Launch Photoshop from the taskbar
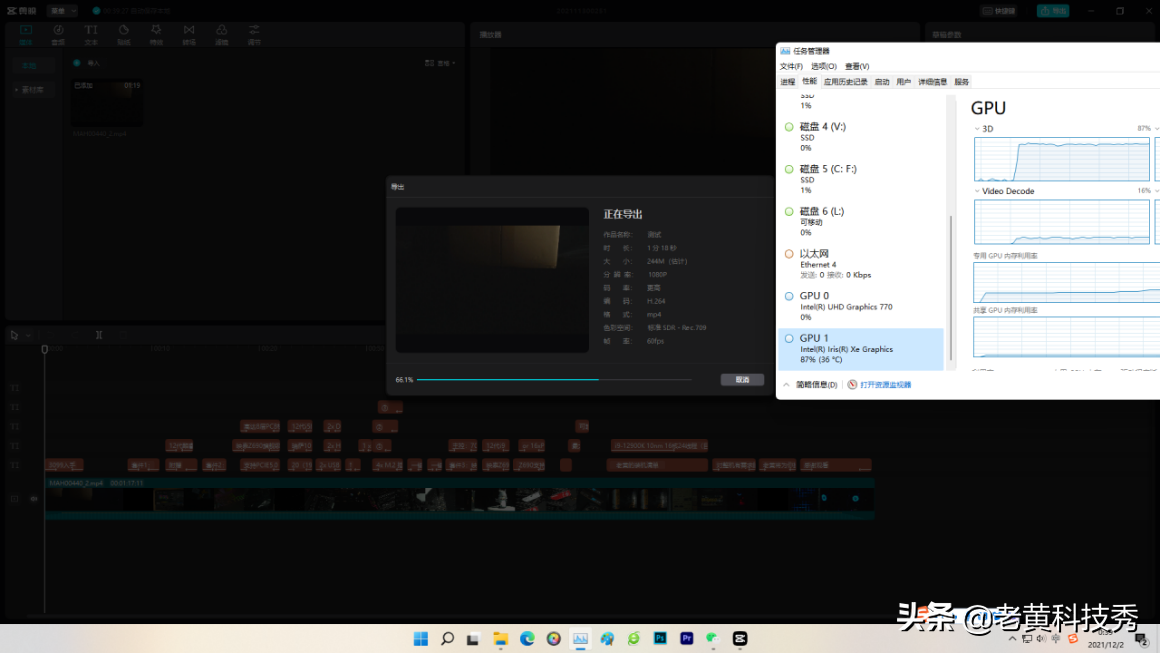1160x653 pixels. click(x=660, y=639)
